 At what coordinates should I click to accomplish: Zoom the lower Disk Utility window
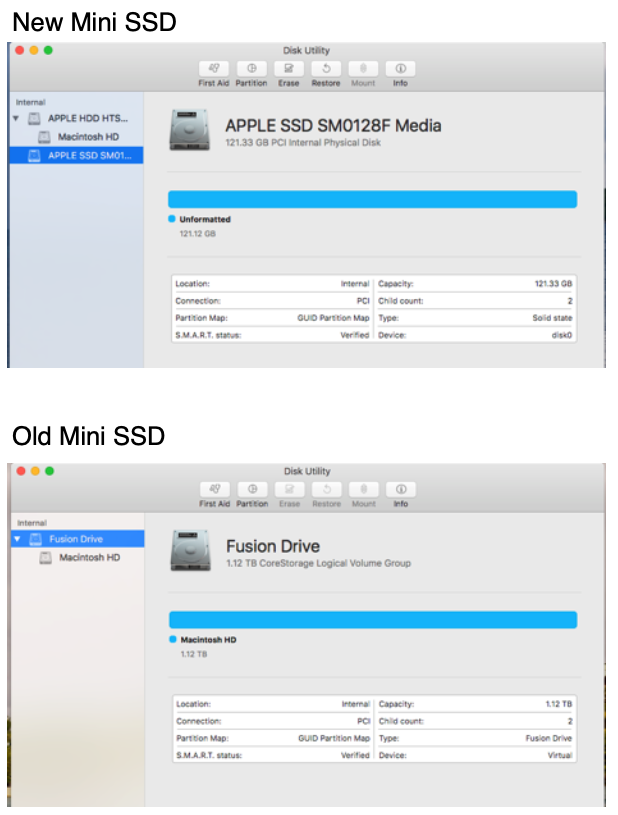pyautogui.click(x=49, y=471)
